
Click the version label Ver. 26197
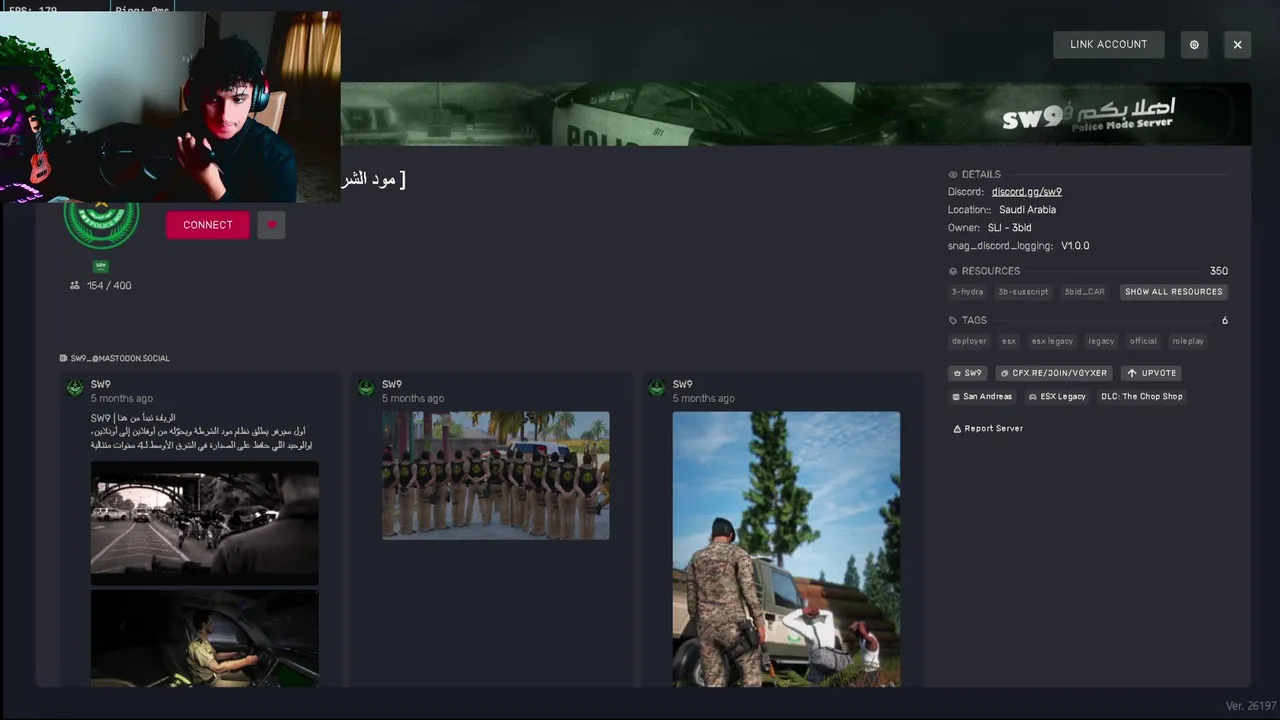tap(1251, 706)
